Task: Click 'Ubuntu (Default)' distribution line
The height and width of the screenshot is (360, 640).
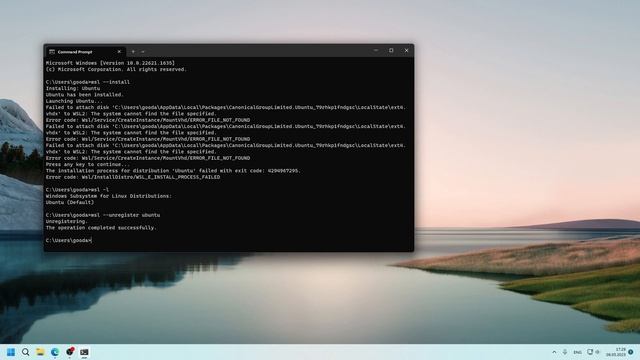Action: [x=70, y=202]
